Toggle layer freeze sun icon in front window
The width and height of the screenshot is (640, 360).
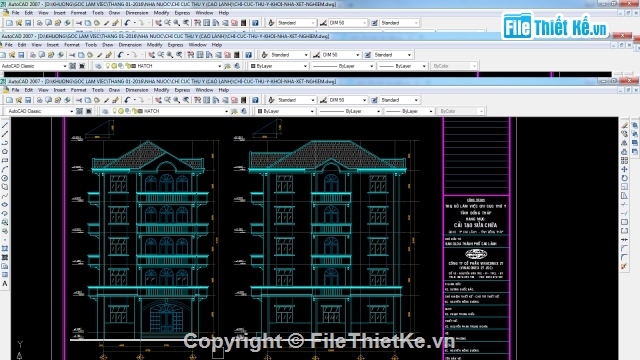(x=121, y=111)
